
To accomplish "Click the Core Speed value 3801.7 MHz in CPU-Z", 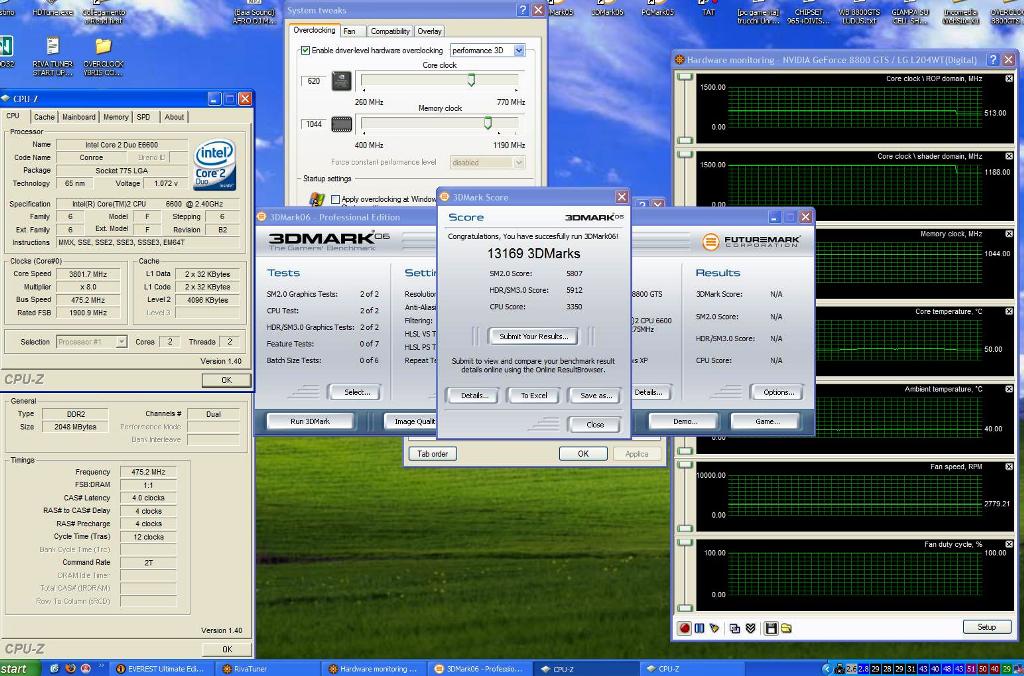I will [x=88, y=274].
